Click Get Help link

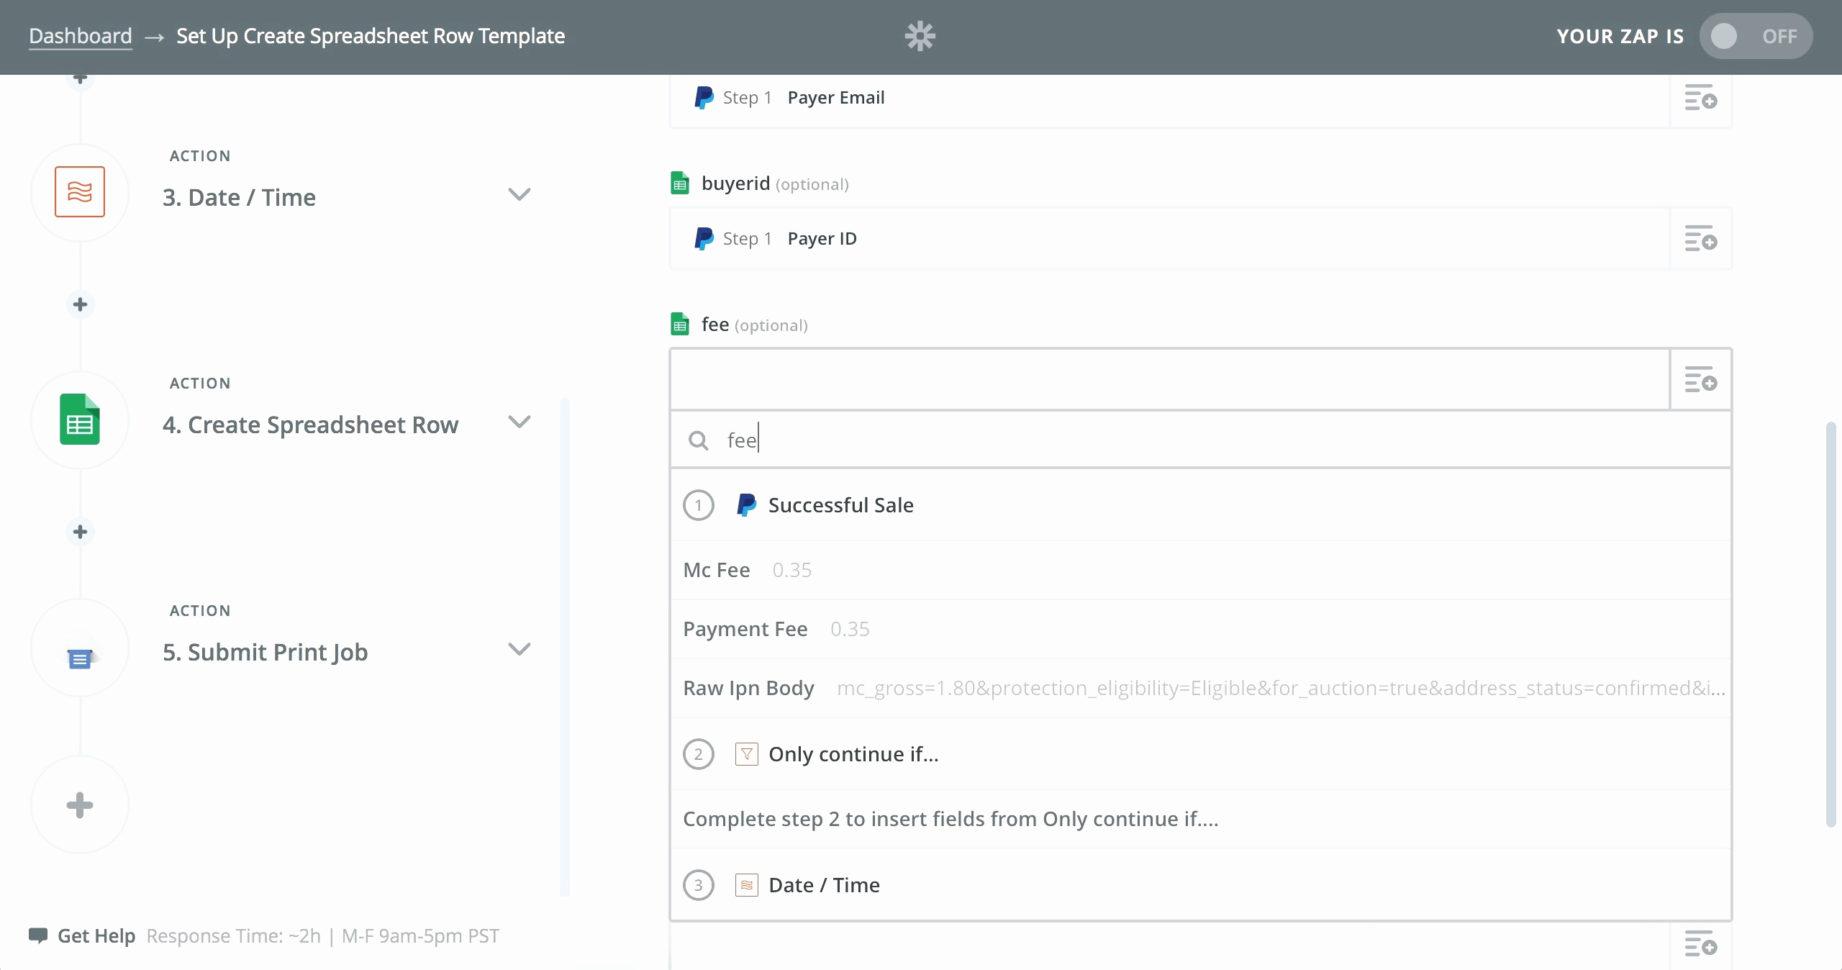pos(96,936)
